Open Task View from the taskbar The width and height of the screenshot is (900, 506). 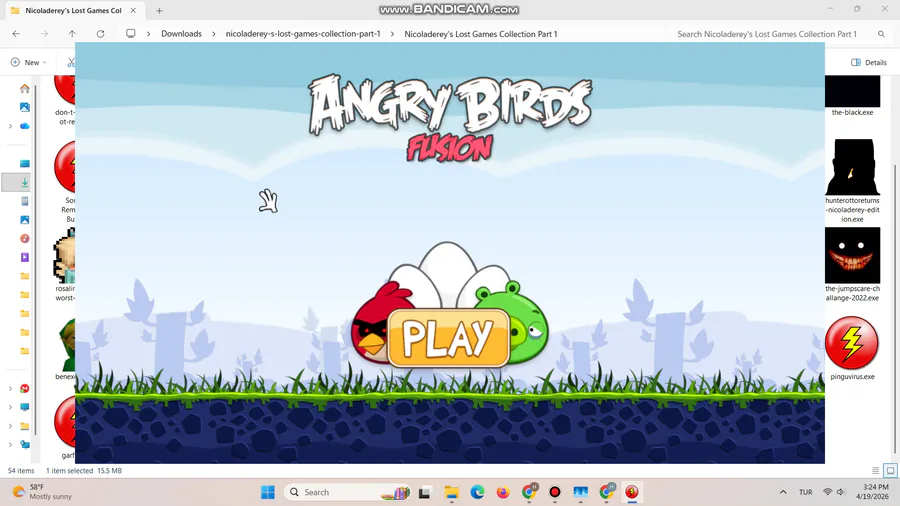tap(425, 492)
